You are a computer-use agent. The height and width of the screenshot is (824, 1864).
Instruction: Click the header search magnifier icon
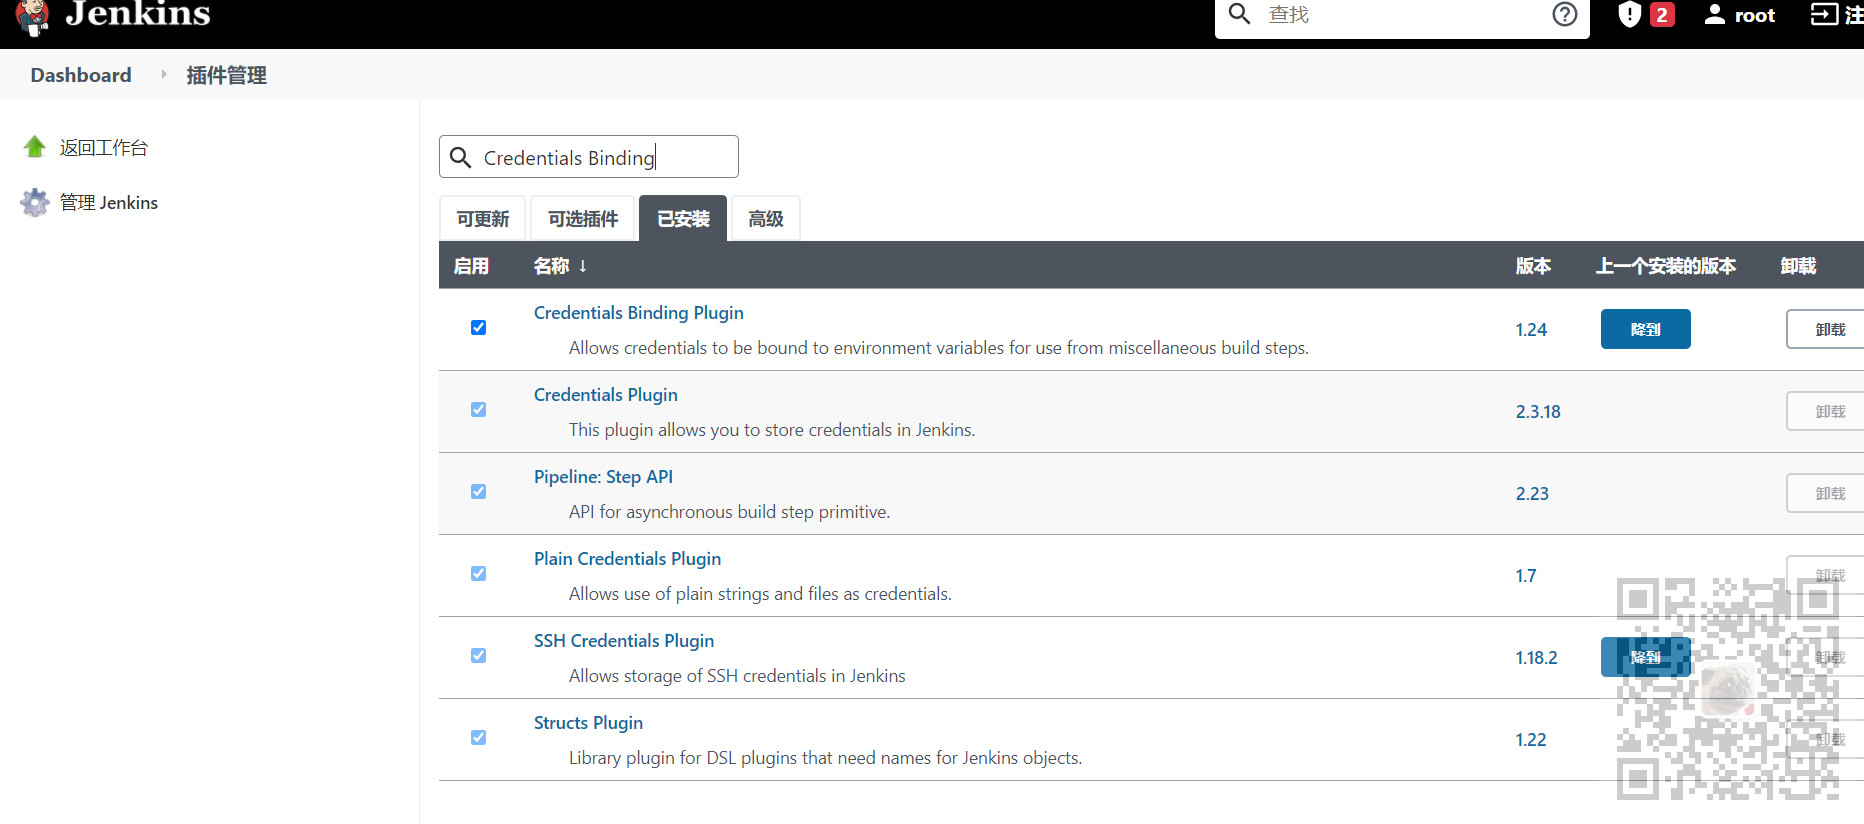point(1239,14)
